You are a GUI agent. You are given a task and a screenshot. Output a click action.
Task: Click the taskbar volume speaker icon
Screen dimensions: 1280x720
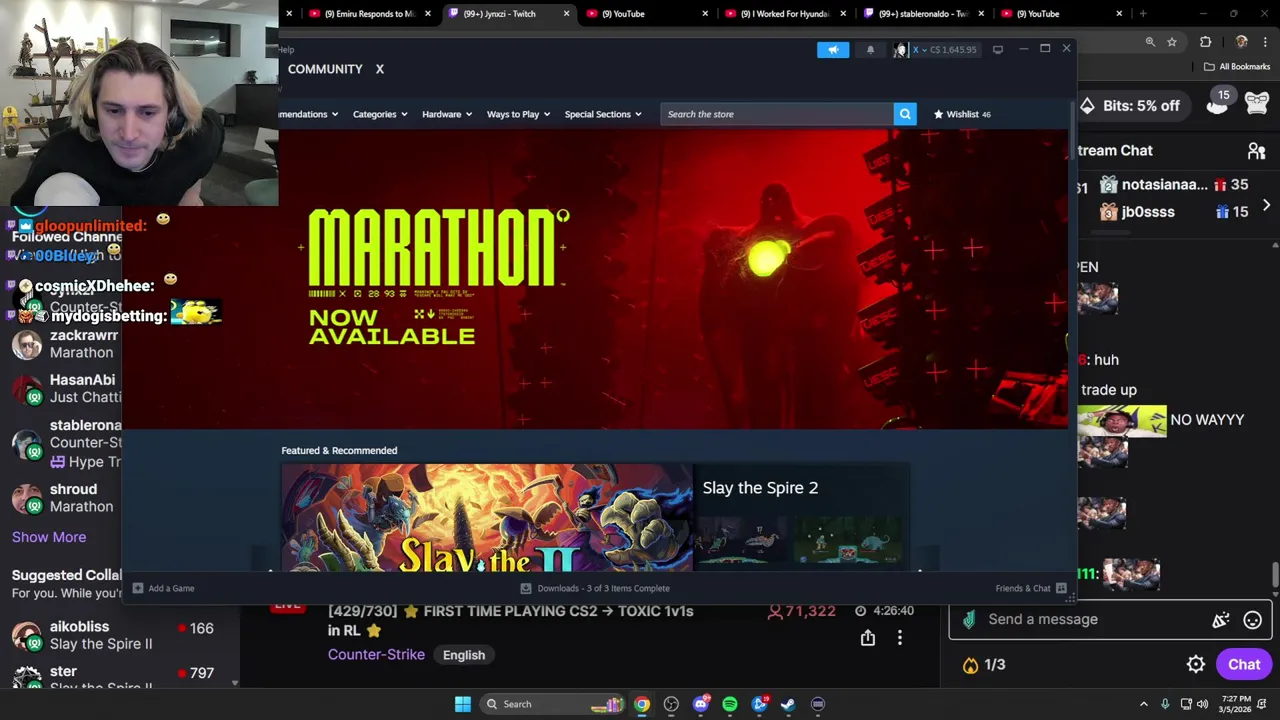pyautogui.click(x=1203, y=704)
